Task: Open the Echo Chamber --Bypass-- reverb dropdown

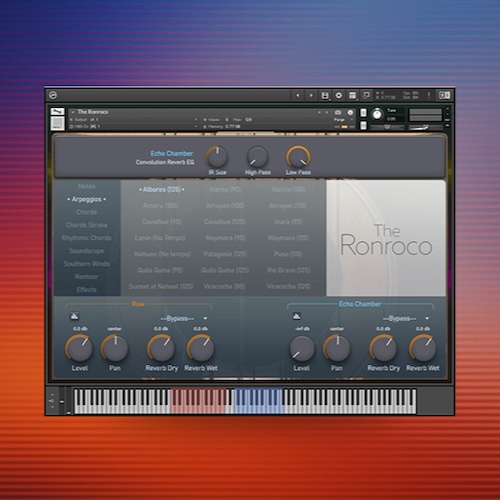Action: 406,319
